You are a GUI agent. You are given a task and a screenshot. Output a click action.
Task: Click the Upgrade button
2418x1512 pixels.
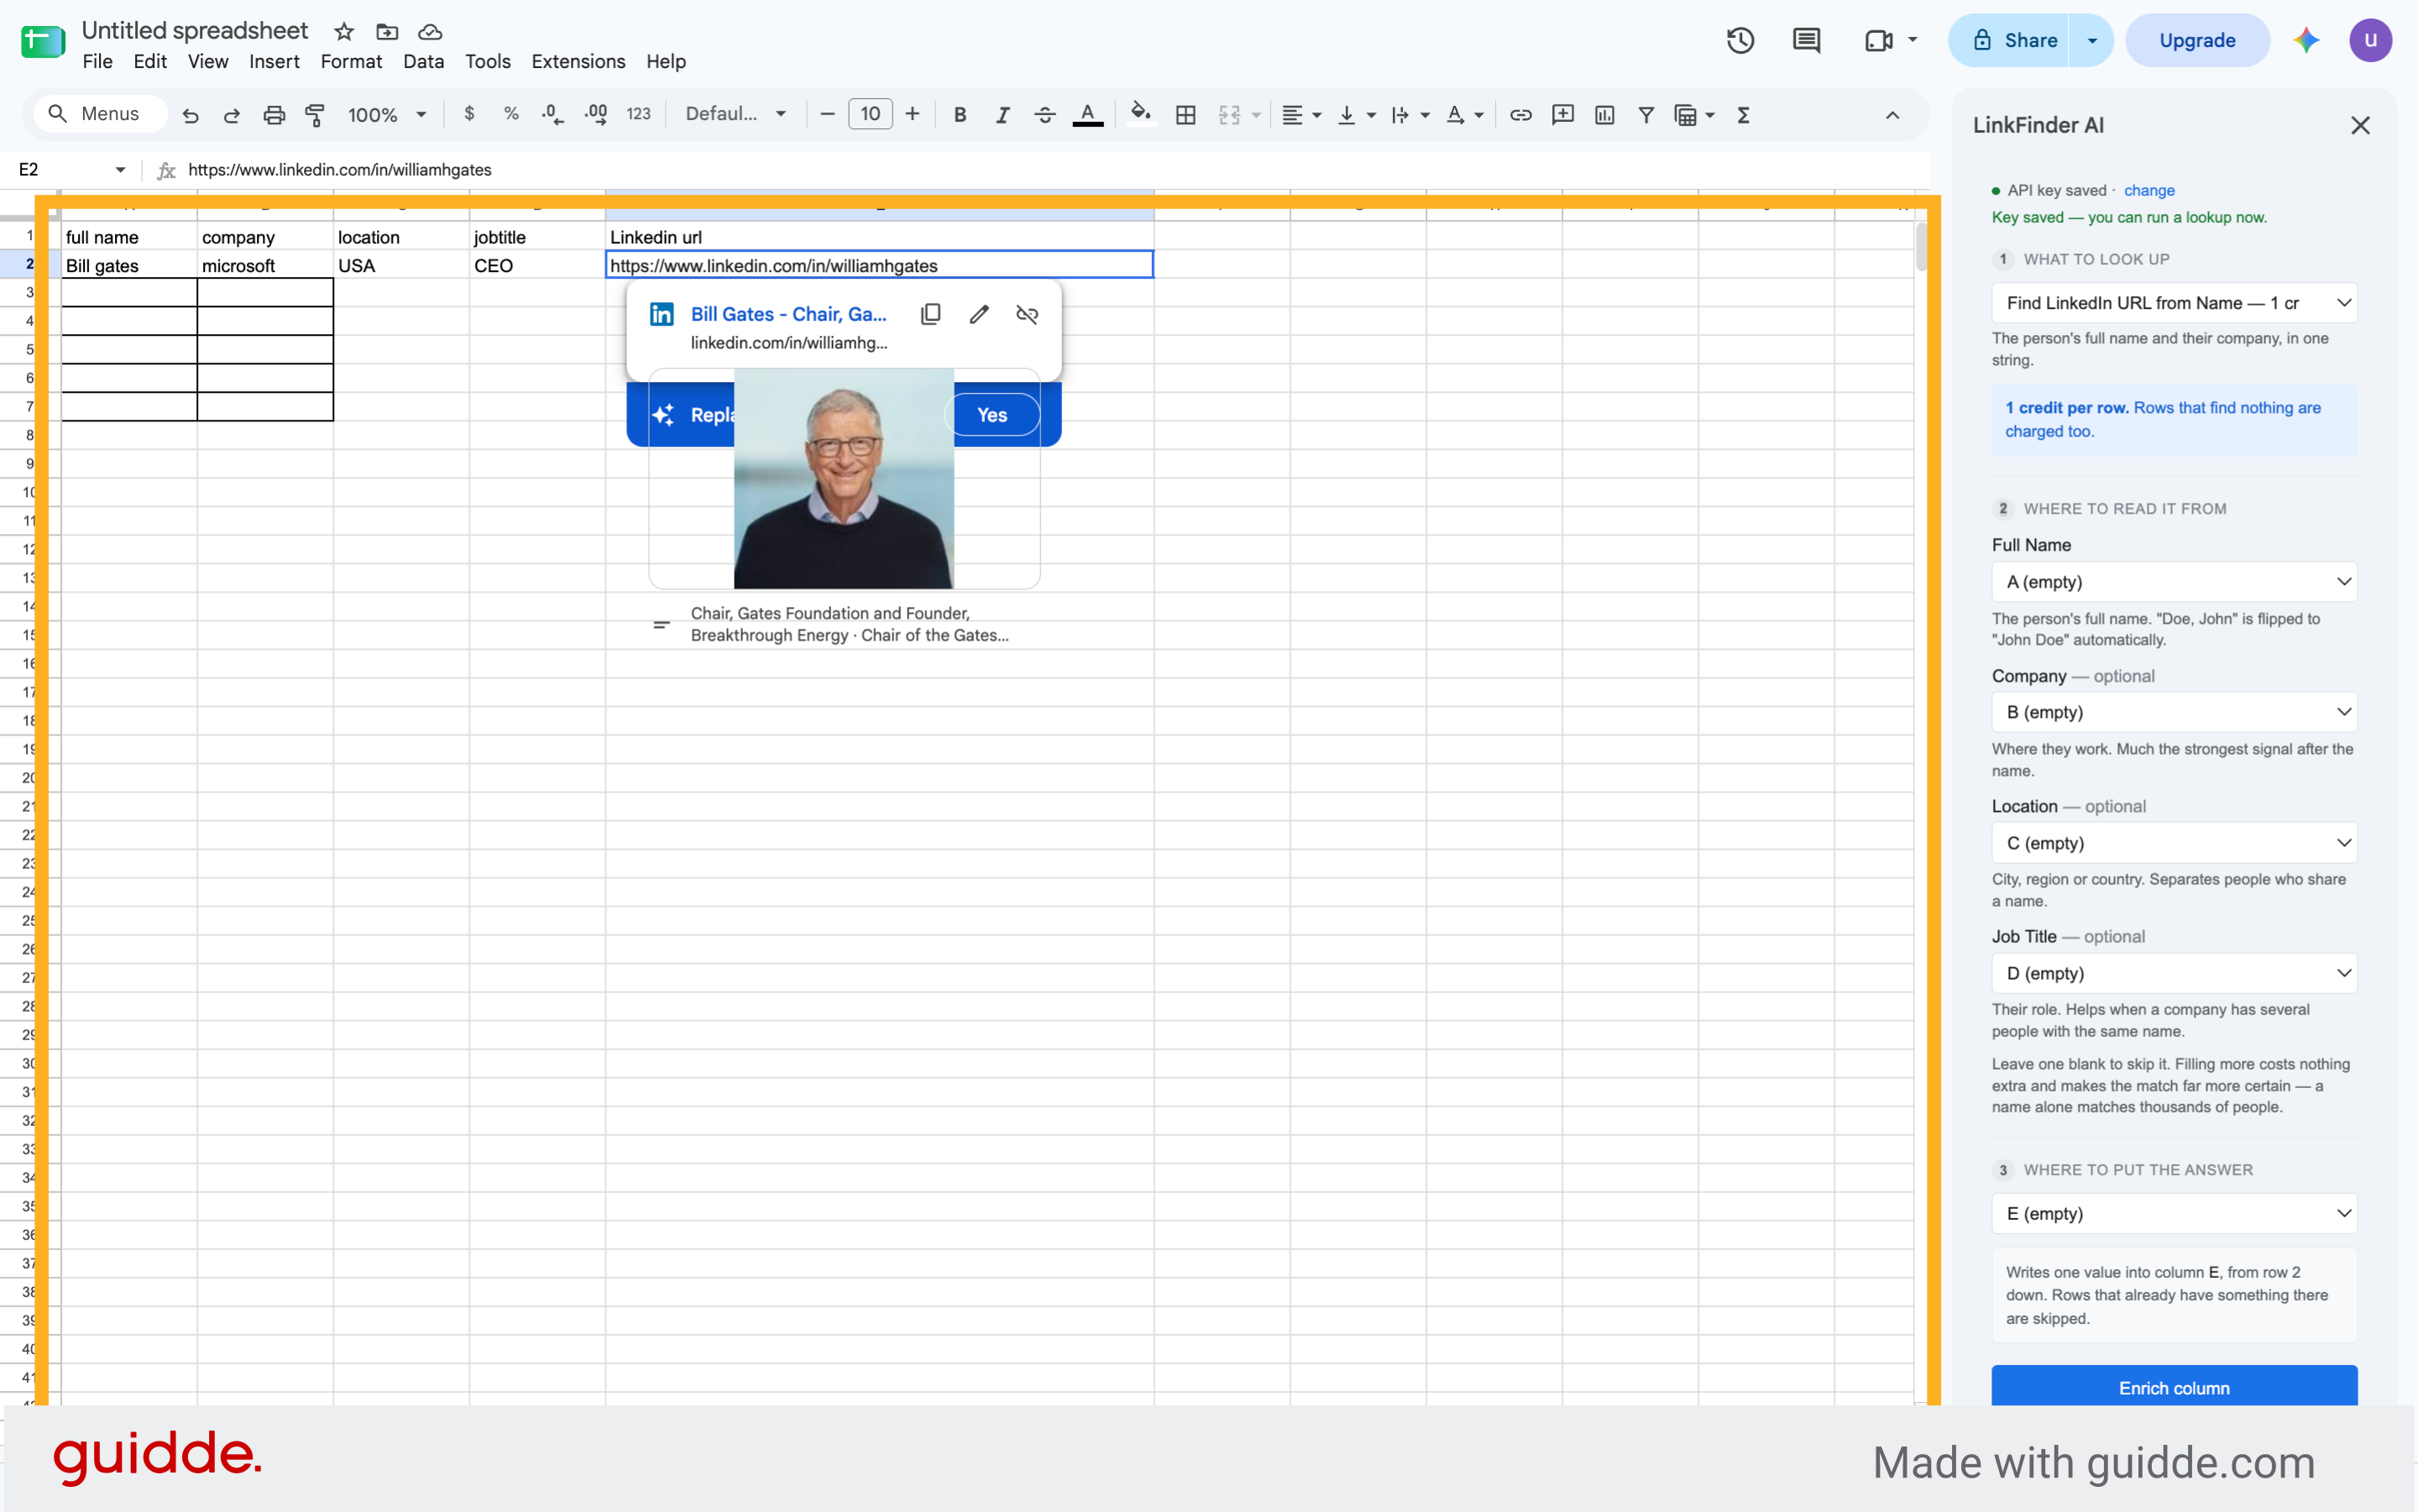[2197, 40]
